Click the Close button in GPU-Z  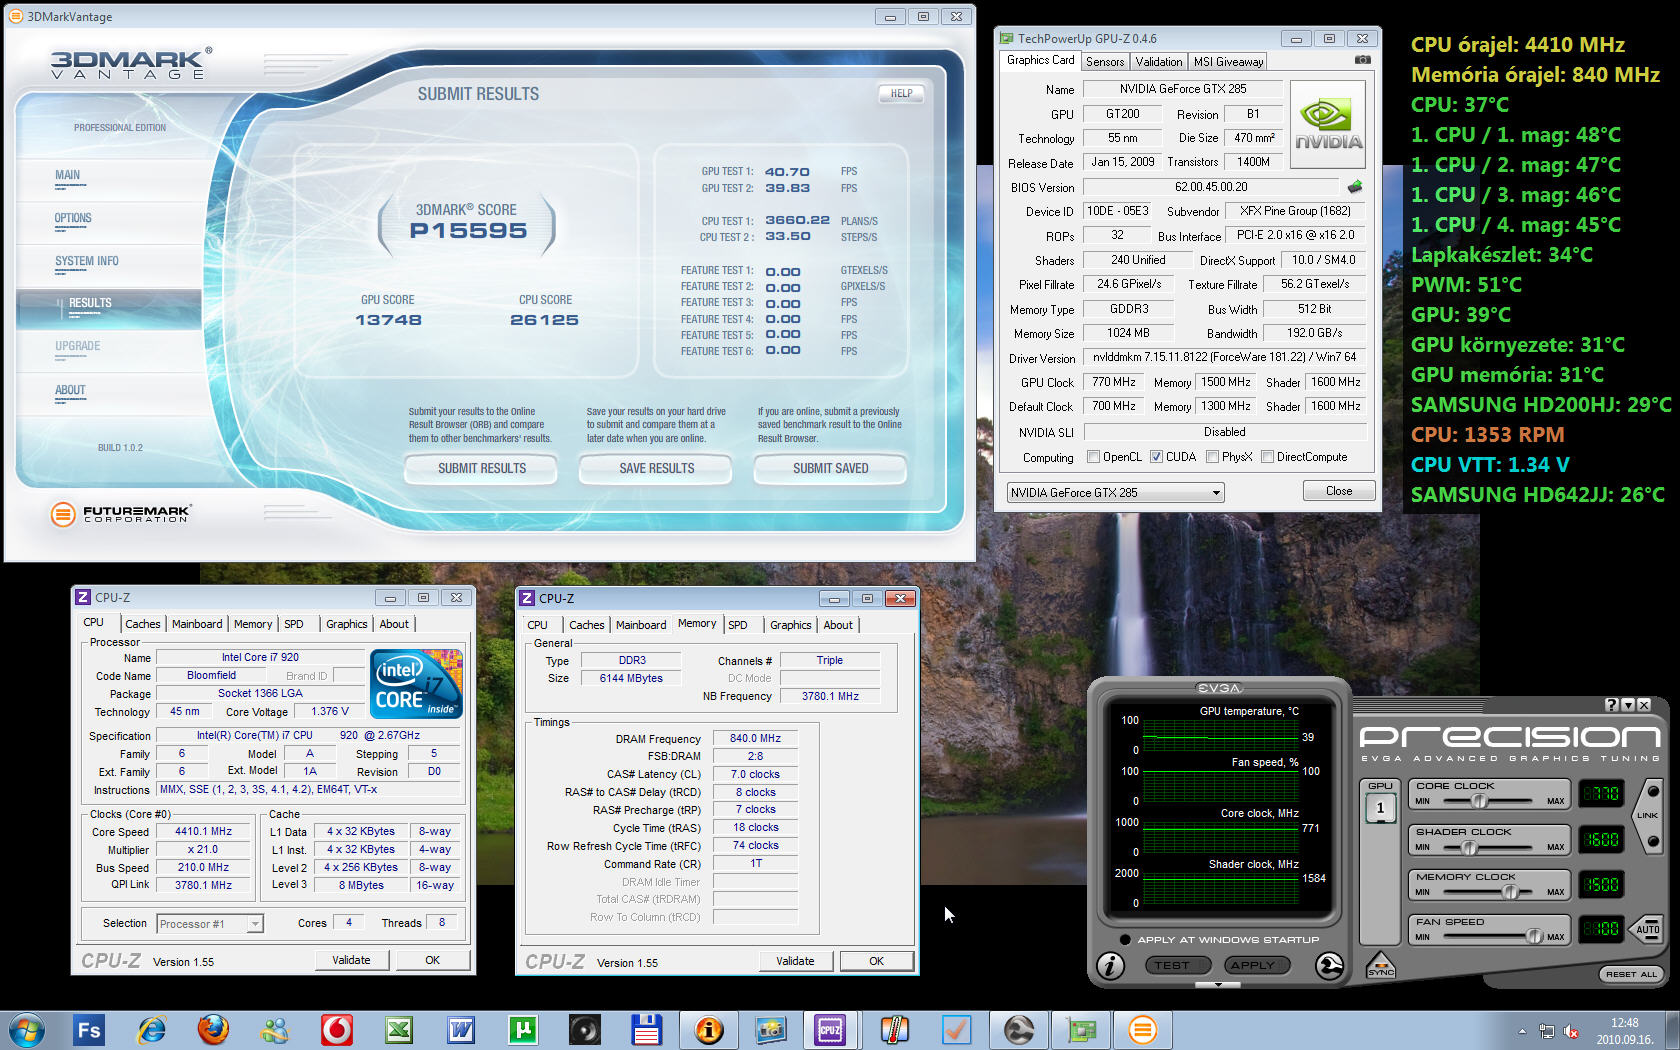coord(1339,491)
